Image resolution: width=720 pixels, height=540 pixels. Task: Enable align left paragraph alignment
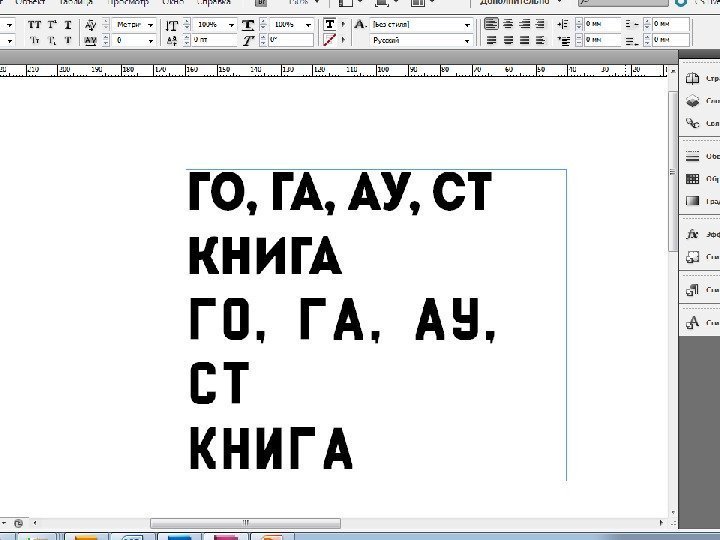pyautogui.click(x=491, y=22)
